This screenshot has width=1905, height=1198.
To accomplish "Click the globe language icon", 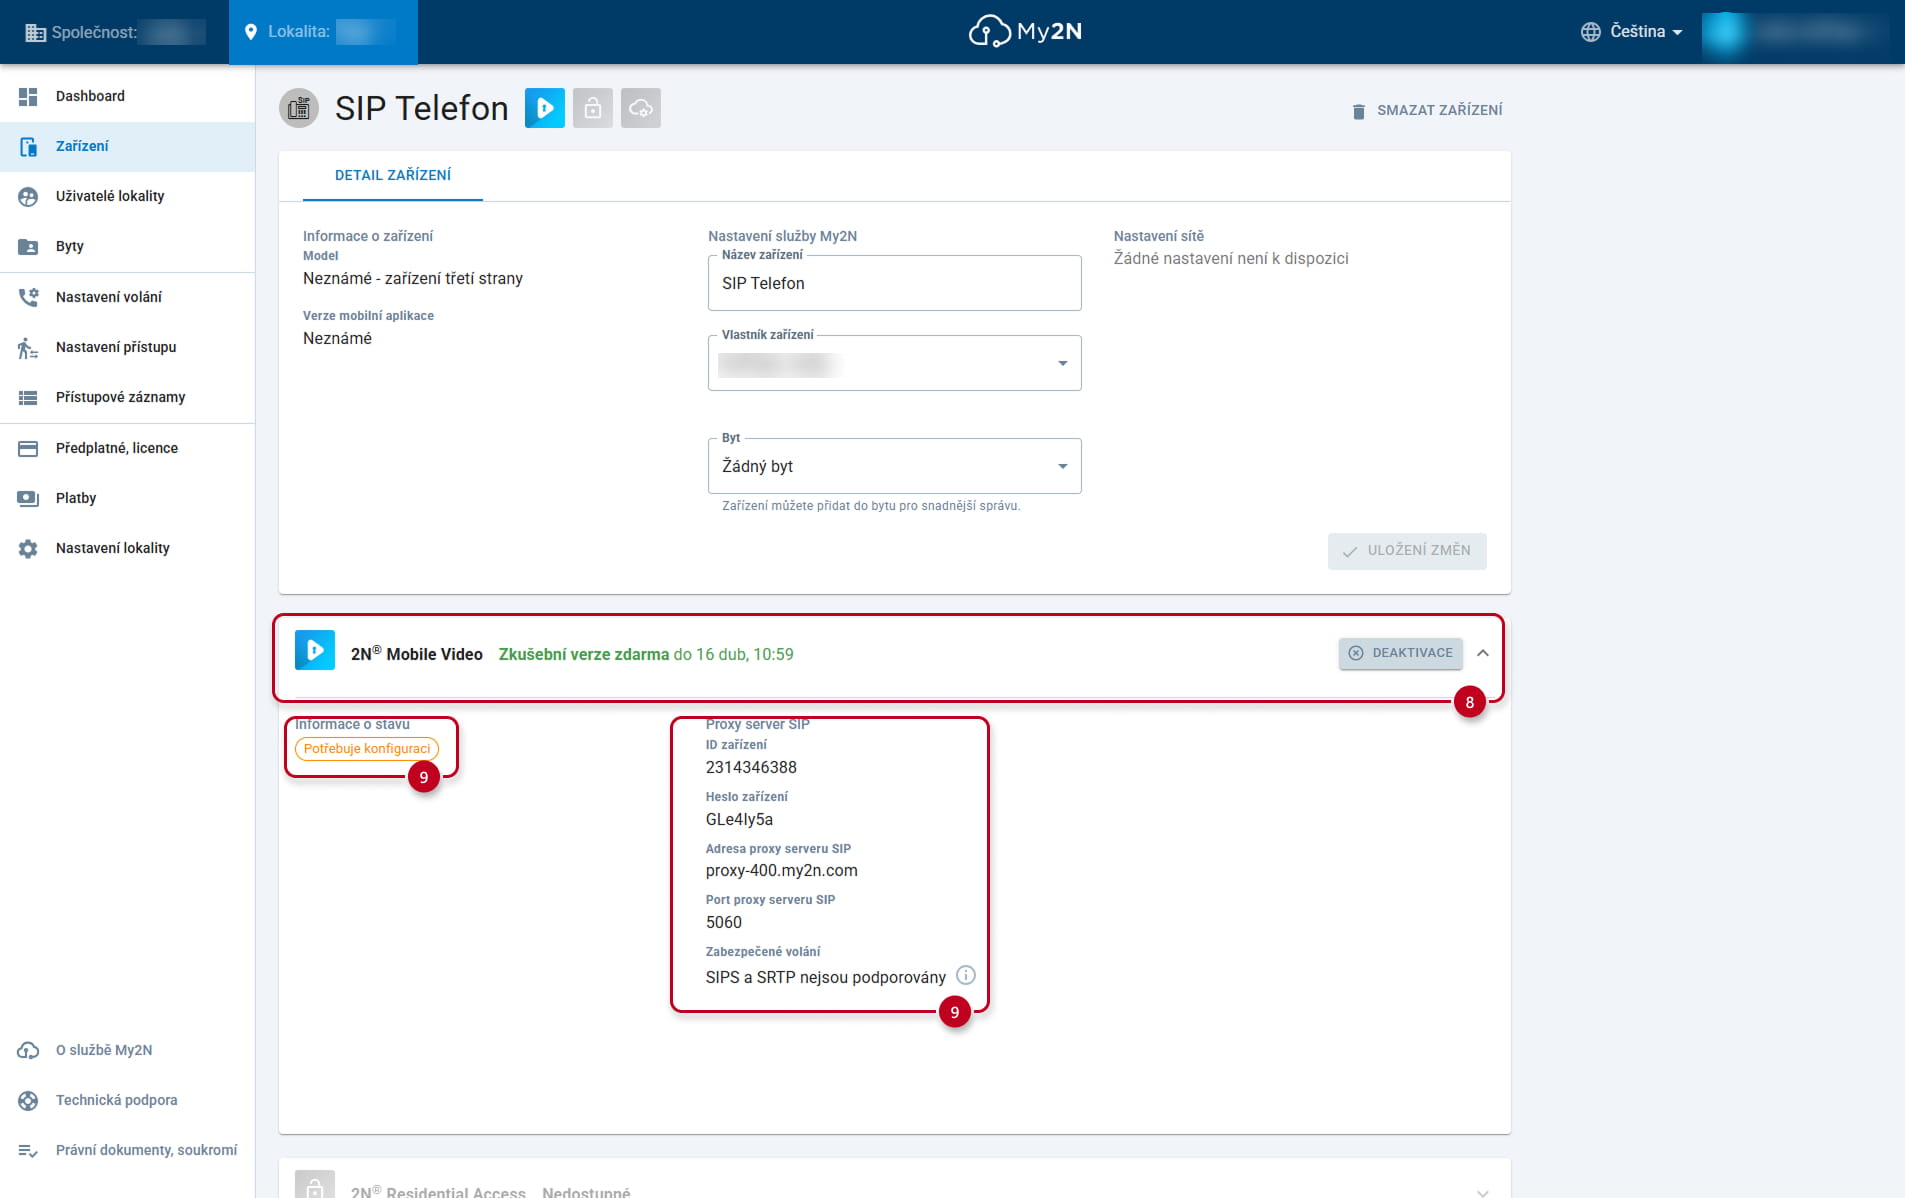I will coord(1590,32).
